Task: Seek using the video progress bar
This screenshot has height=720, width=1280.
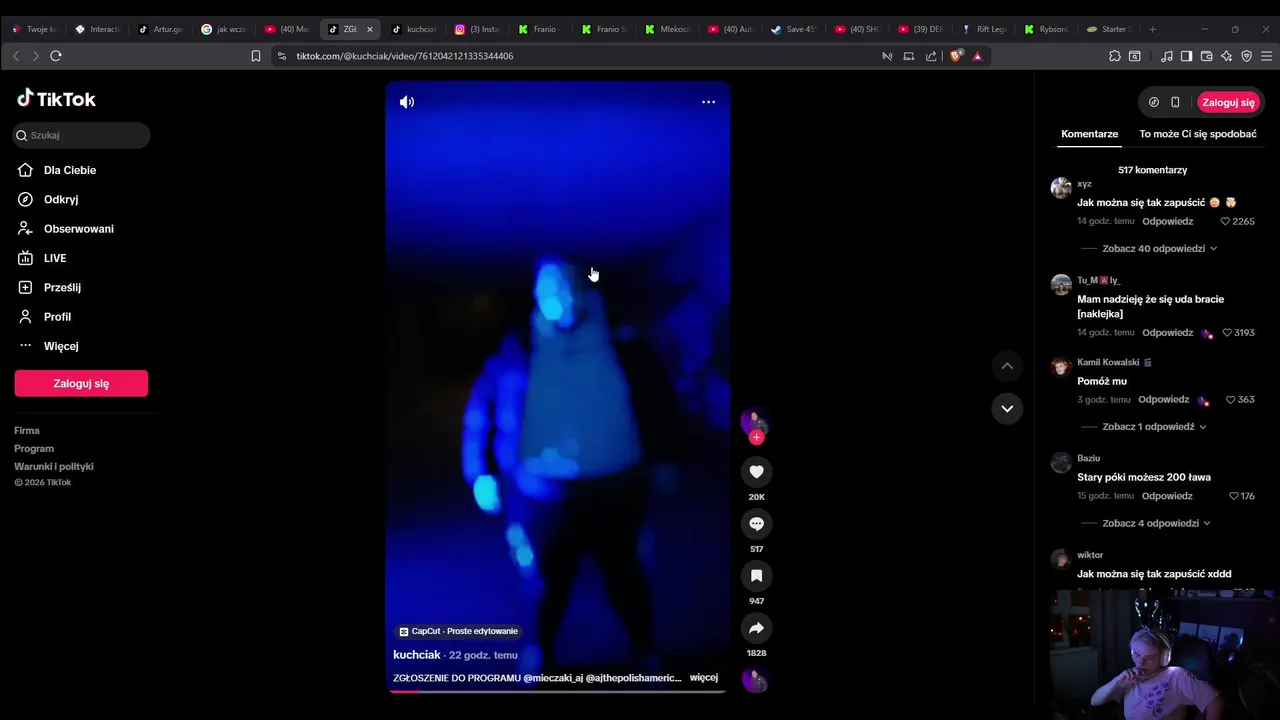Action: coord(557,691)
